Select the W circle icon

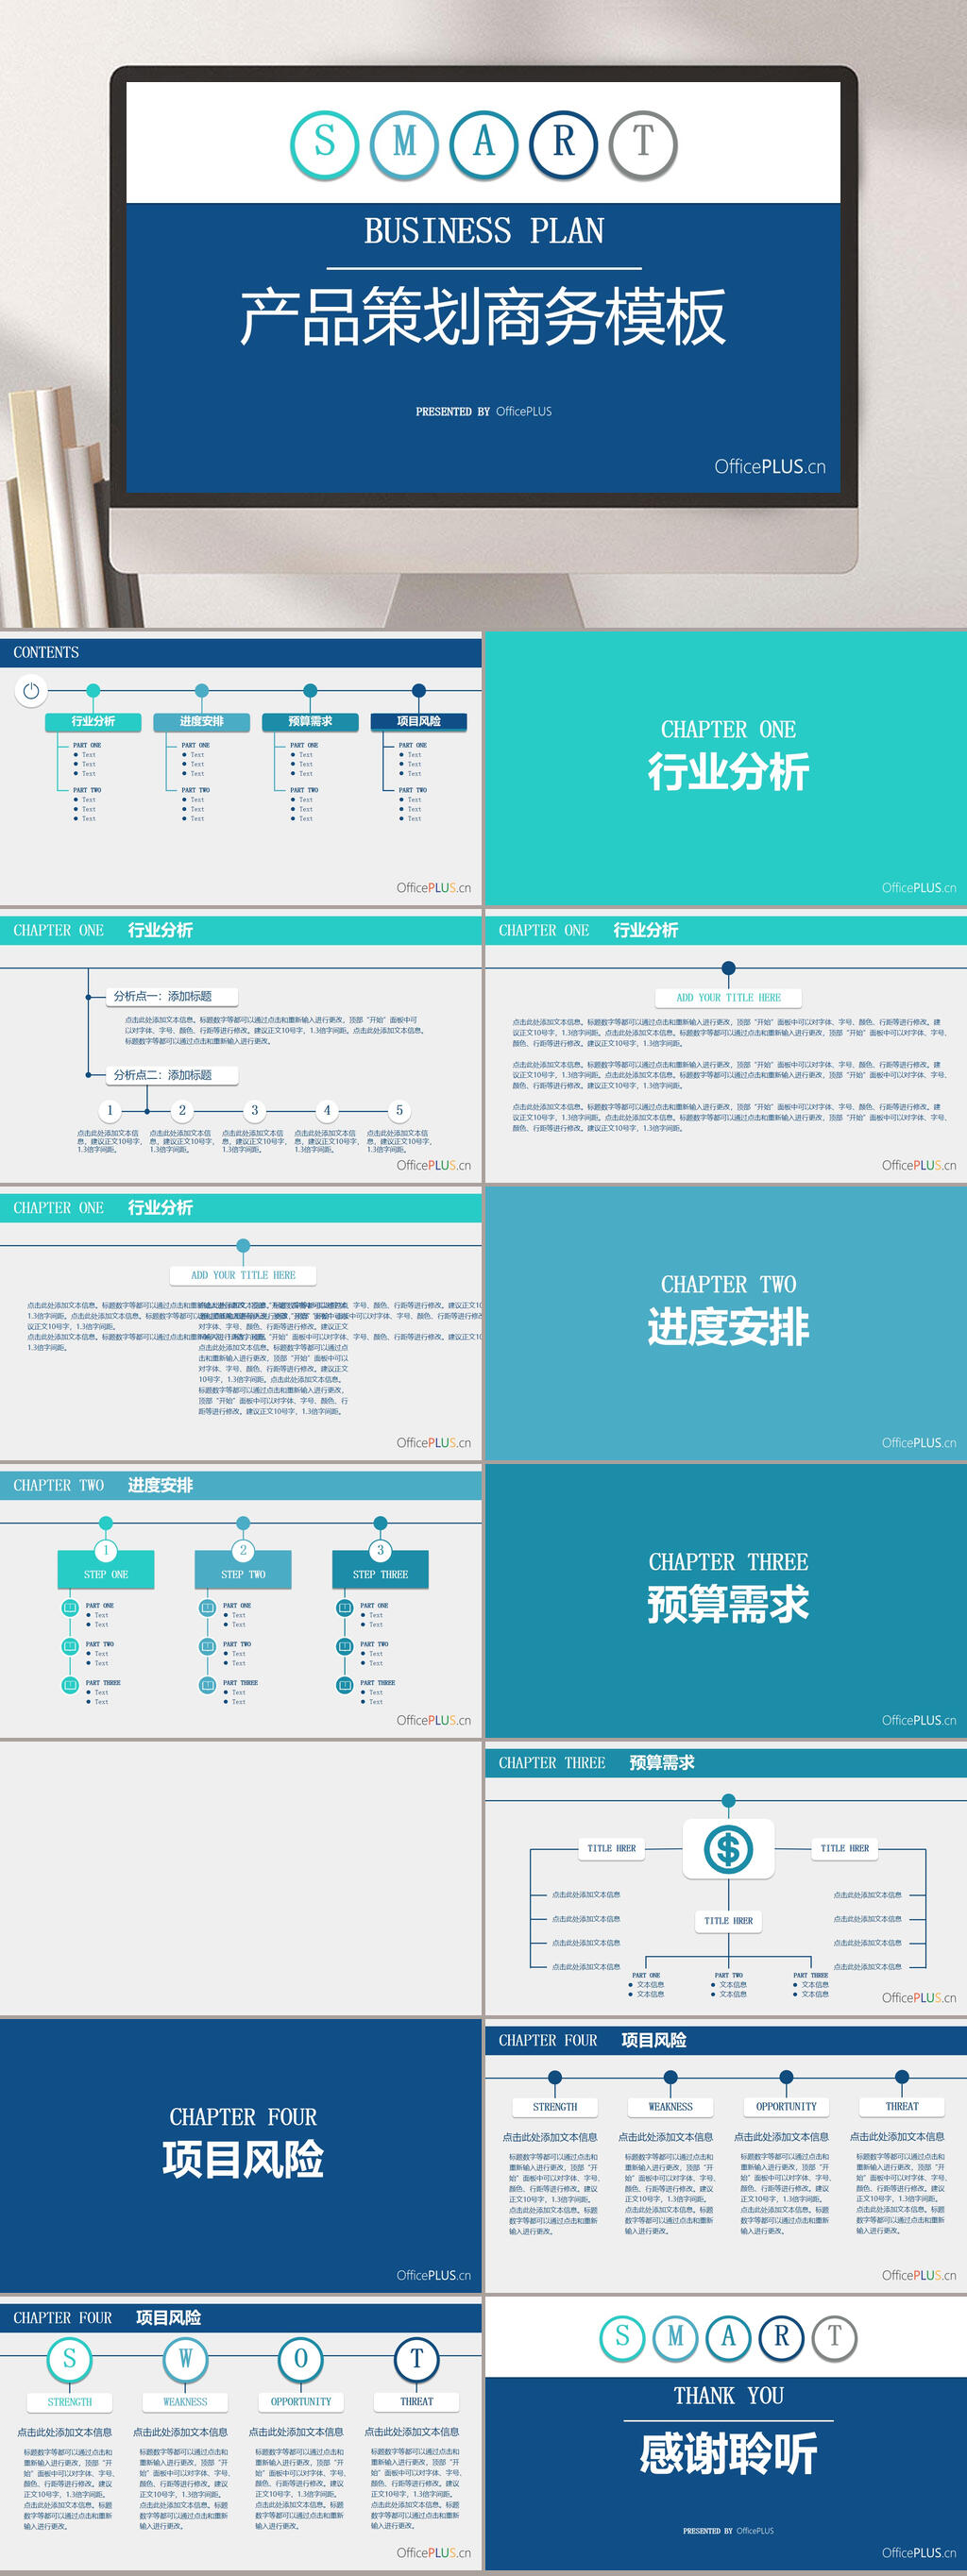click(x=185, y=2359)
